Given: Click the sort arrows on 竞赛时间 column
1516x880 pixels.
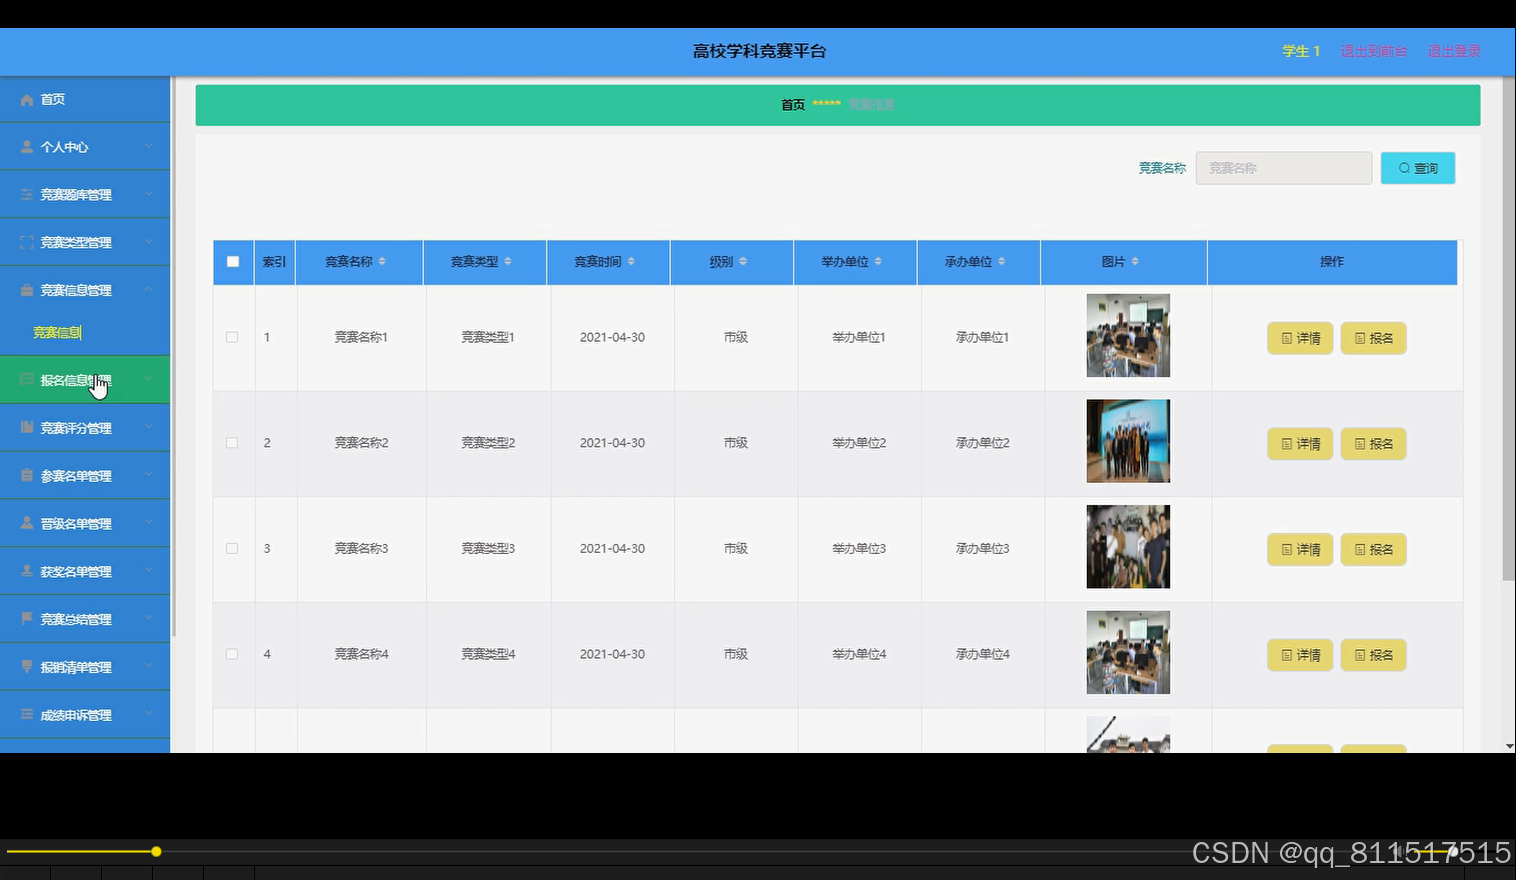Looking at the screenshot, I should [631, 262].
